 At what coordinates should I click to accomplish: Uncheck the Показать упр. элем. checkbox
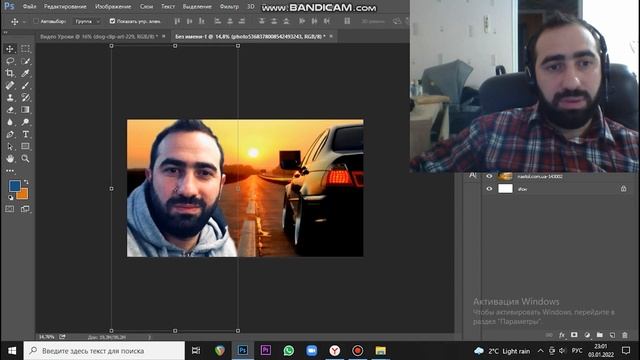(112, 21)
